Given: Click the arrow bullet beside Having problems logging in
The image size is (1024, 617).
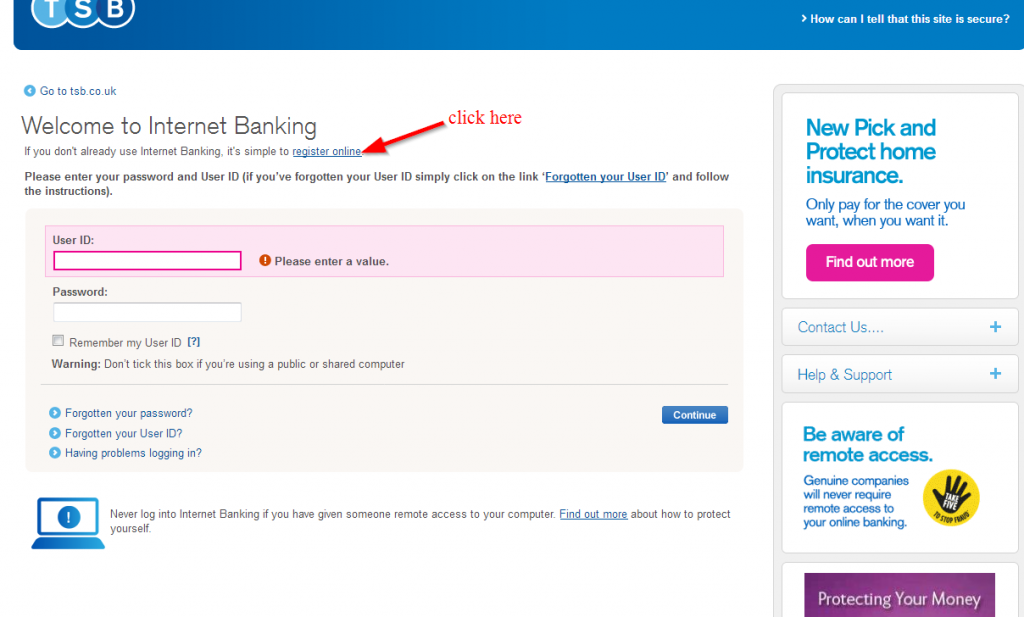Looking at the screenshot, I should click(55, 452).
